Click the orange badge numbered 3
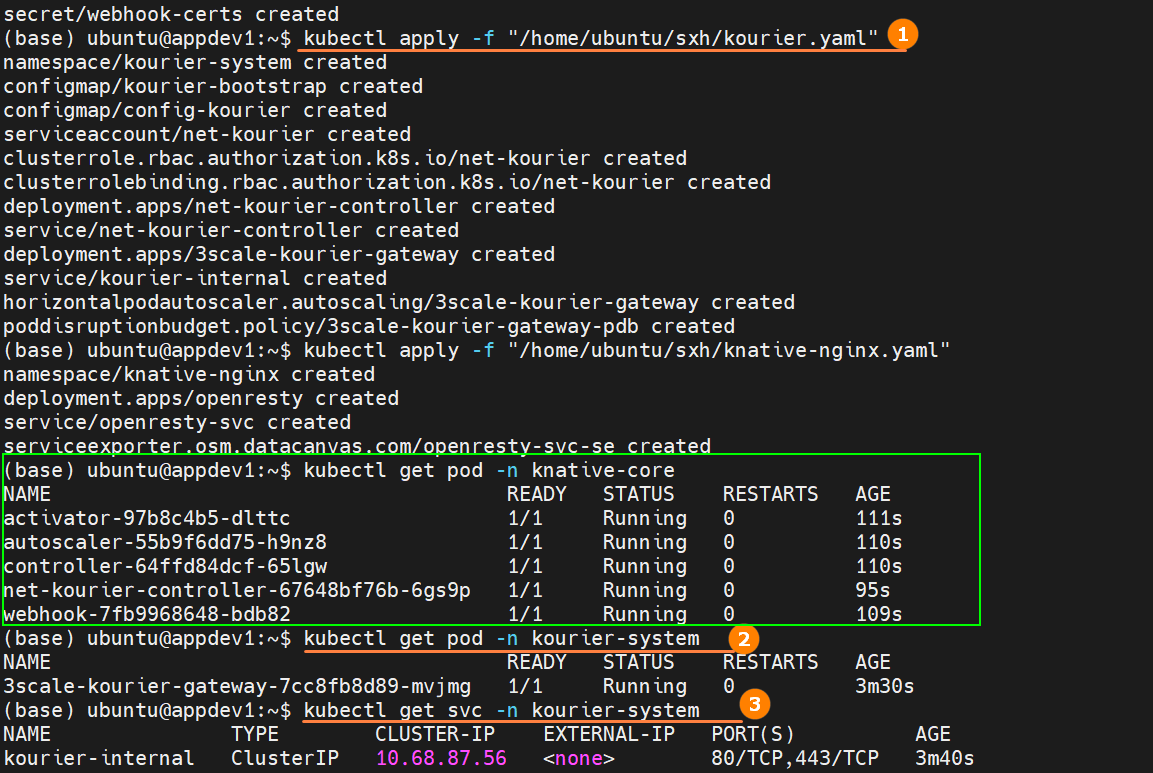This screenshot has width=1153, height=773. click(x=754, y=704)
